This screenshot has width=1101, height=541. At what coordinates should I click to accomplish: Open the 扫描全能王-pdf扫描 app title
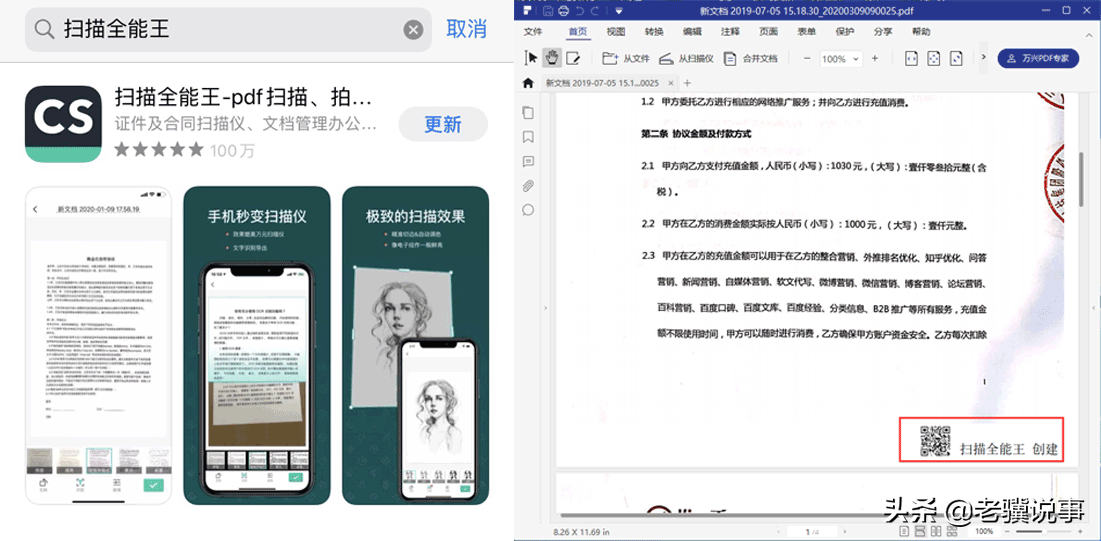click(x=244, y=97)
